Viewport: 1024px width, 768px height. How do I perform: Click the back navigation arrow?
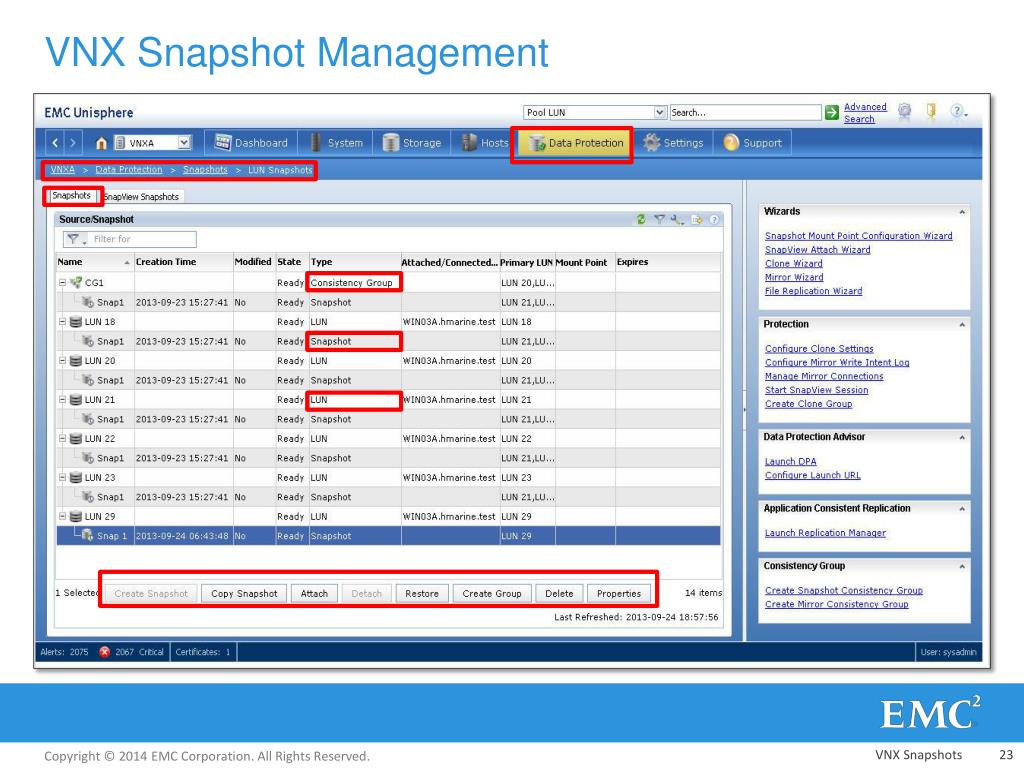tap(56, 142)
